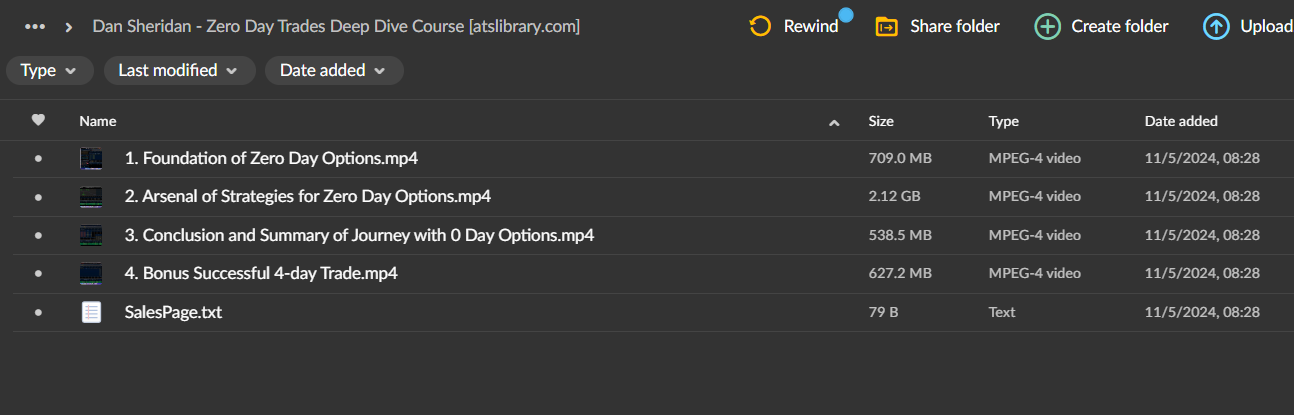The height and width of the screenshot is (415, 1294).
Task: Click the three-dots breadcrumb overflow icon
Action: pos(35,27)
